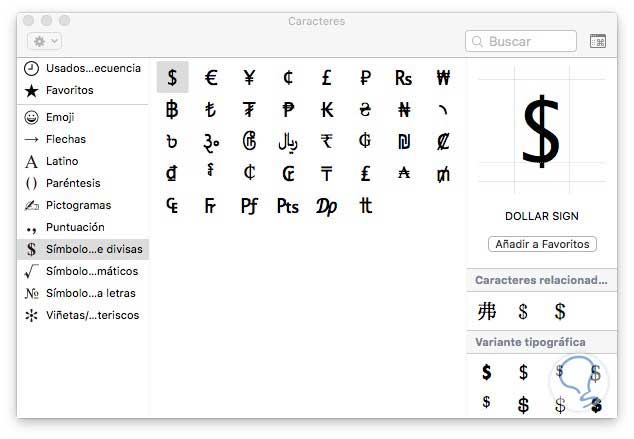
Task: Toggle the compact character viewer button
Action: (x=598, y=41)
